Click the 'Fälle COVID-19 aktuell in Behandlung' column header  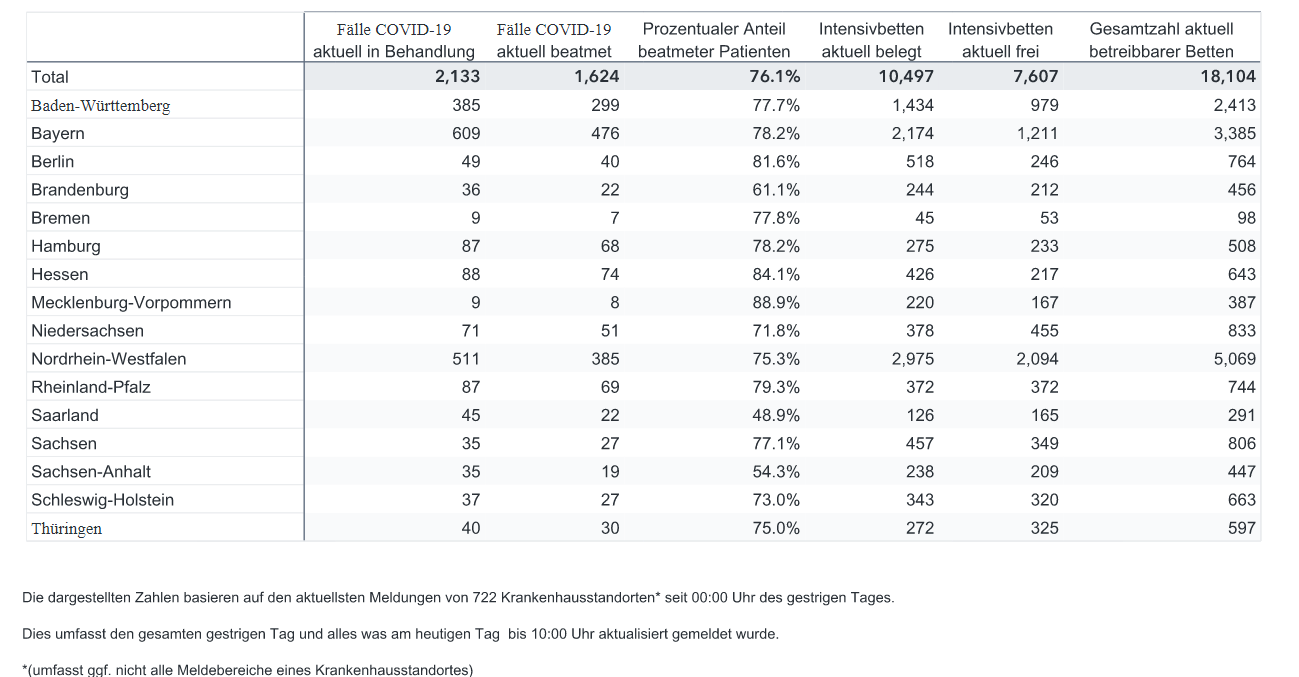394,40
